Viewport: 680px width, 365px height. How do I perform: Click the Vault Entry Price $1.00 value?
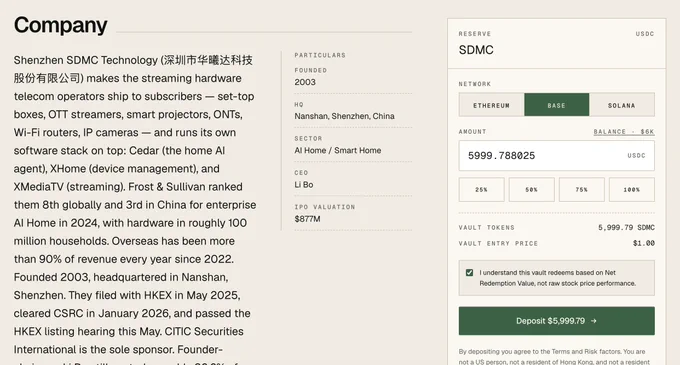(x=644, y=243)
